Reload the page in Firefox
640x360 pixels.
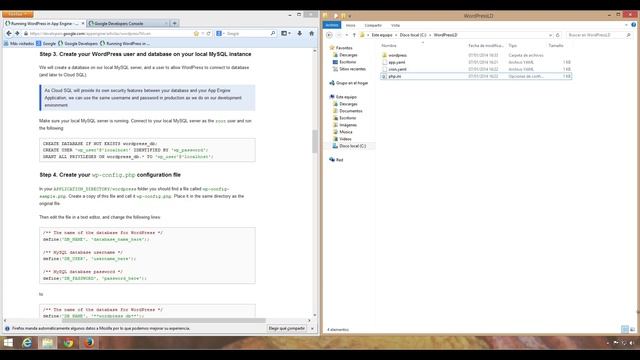[209, 33]
